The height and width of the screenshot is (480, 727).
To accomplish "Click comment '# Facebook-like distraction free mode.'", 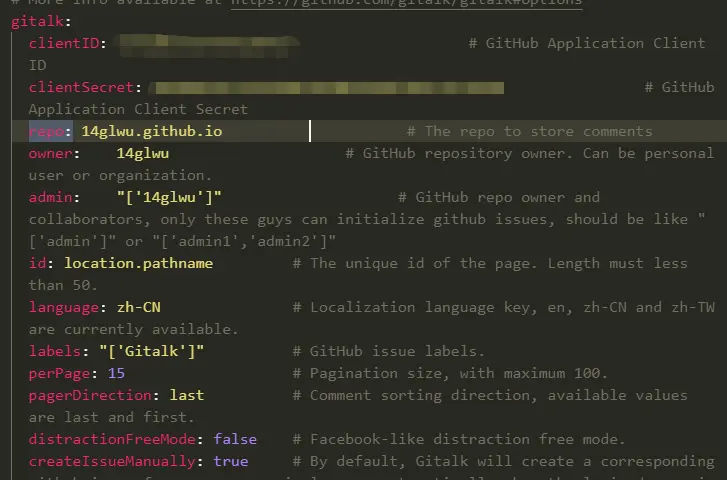I will (x=459, y=439).
